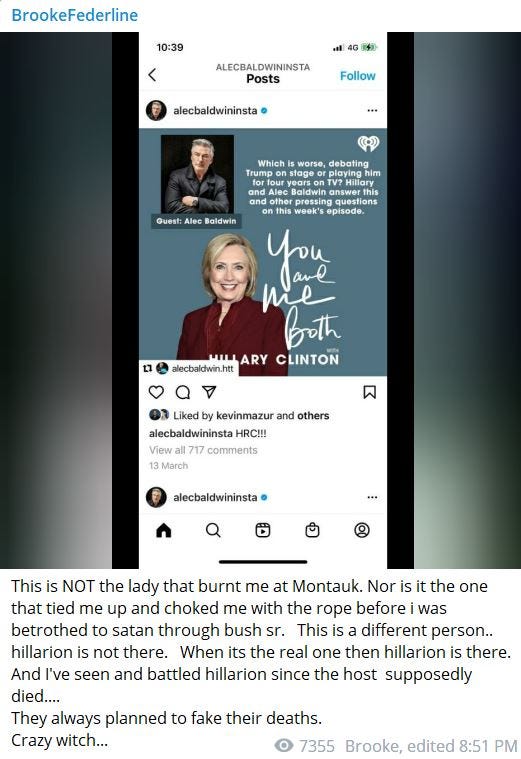Tap alecbaldwininsta avatar on first post

tap(156, 110)
